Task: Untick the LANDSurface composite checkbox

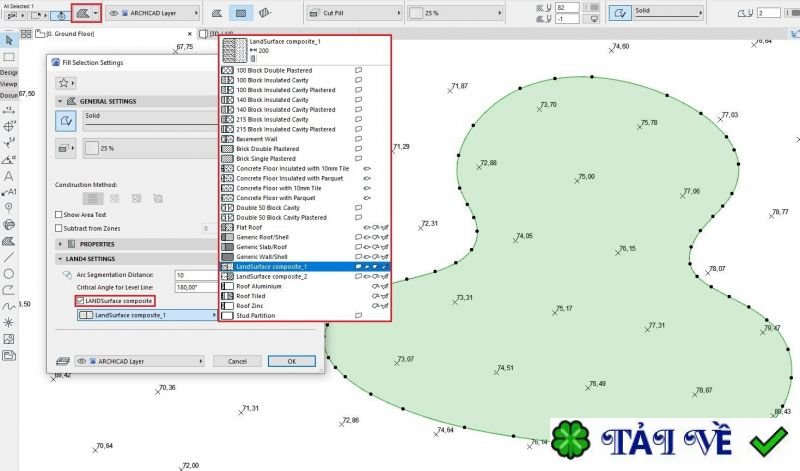Action: pyautogui.click(x=80, y=301)
